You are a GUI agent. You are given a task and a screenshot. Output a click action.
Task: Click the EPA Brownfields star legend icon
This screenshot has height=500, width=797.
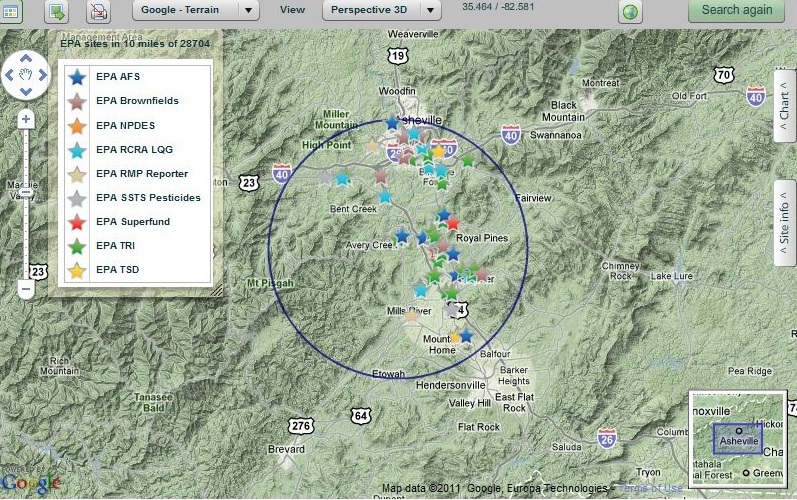tap(77, 101)
